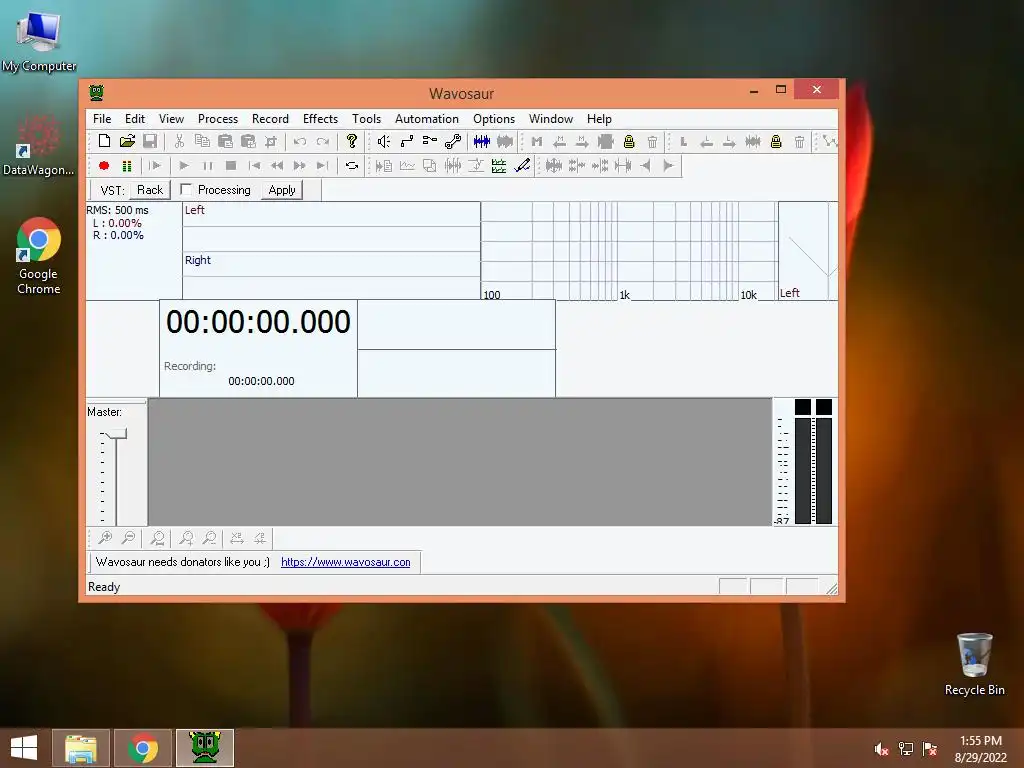Click the 00:00:00.000 large time display
Image resolution: width=1024 pixels, height=768 pixels.
coord(258,322)
